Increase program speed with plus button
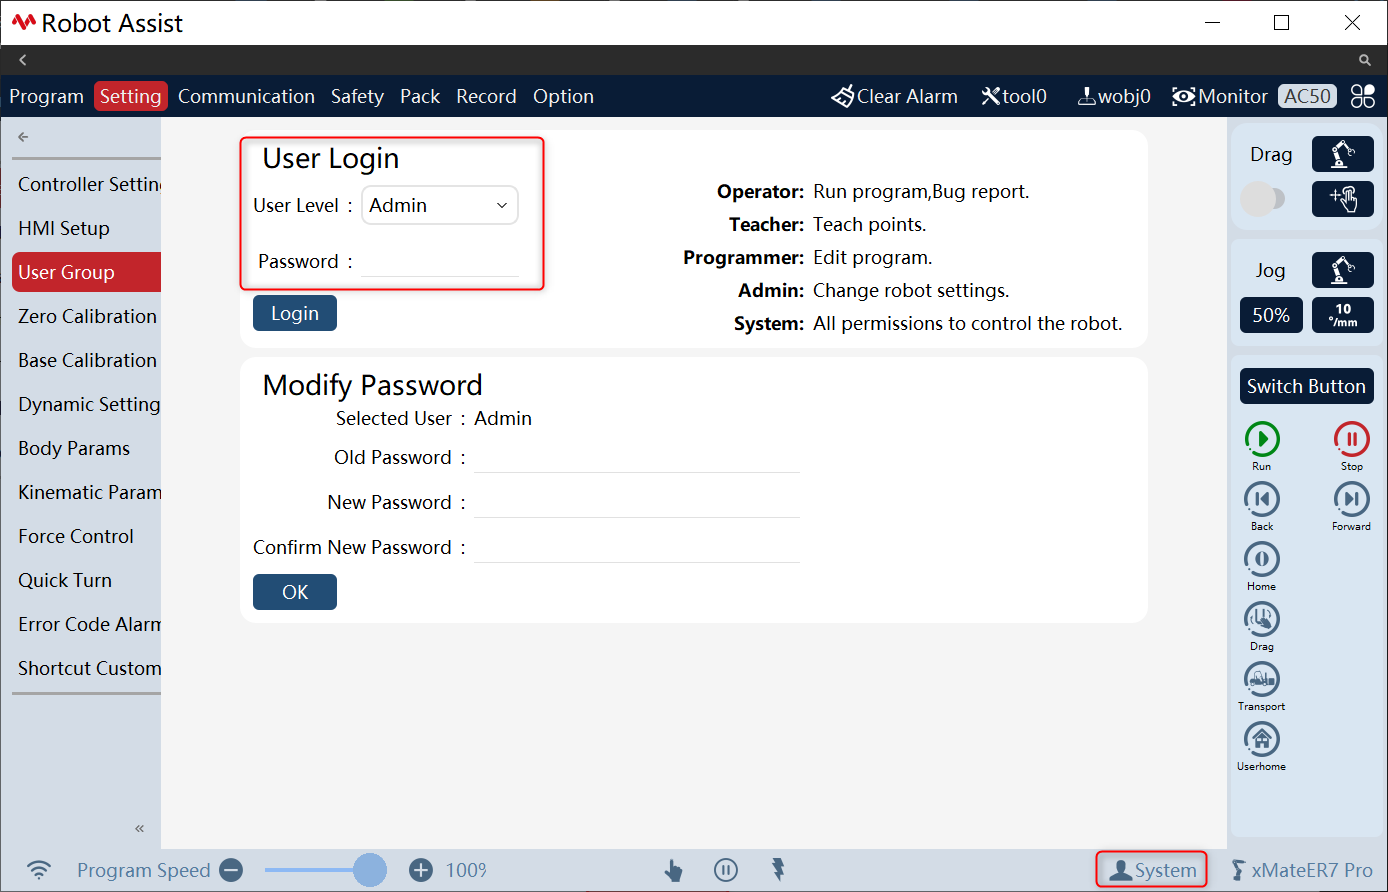Screen dimensions: 1388x892 tap(421, 870)
